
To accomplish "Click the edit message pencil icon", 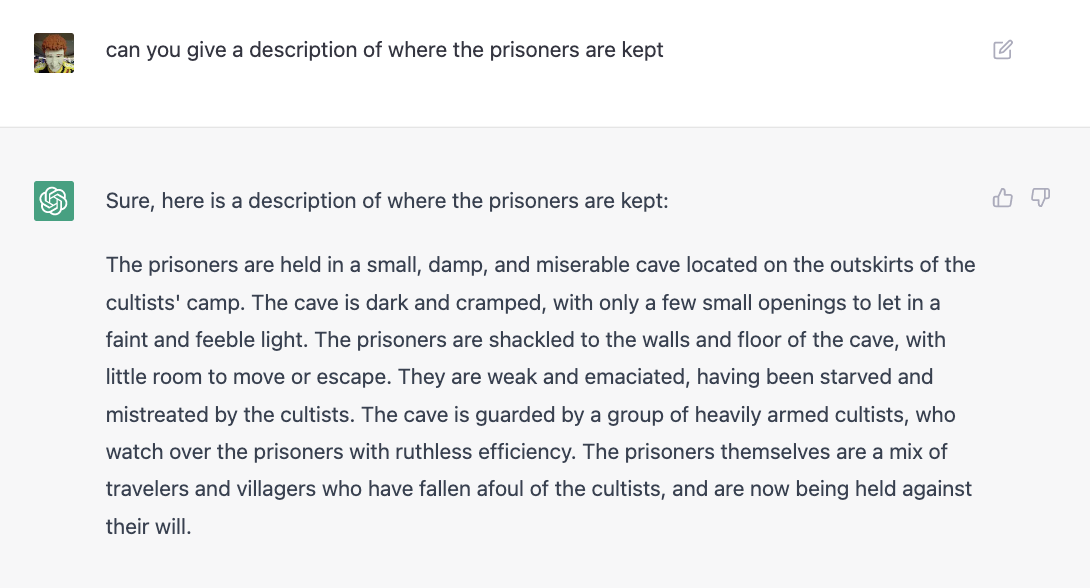I will point(1002,50).
